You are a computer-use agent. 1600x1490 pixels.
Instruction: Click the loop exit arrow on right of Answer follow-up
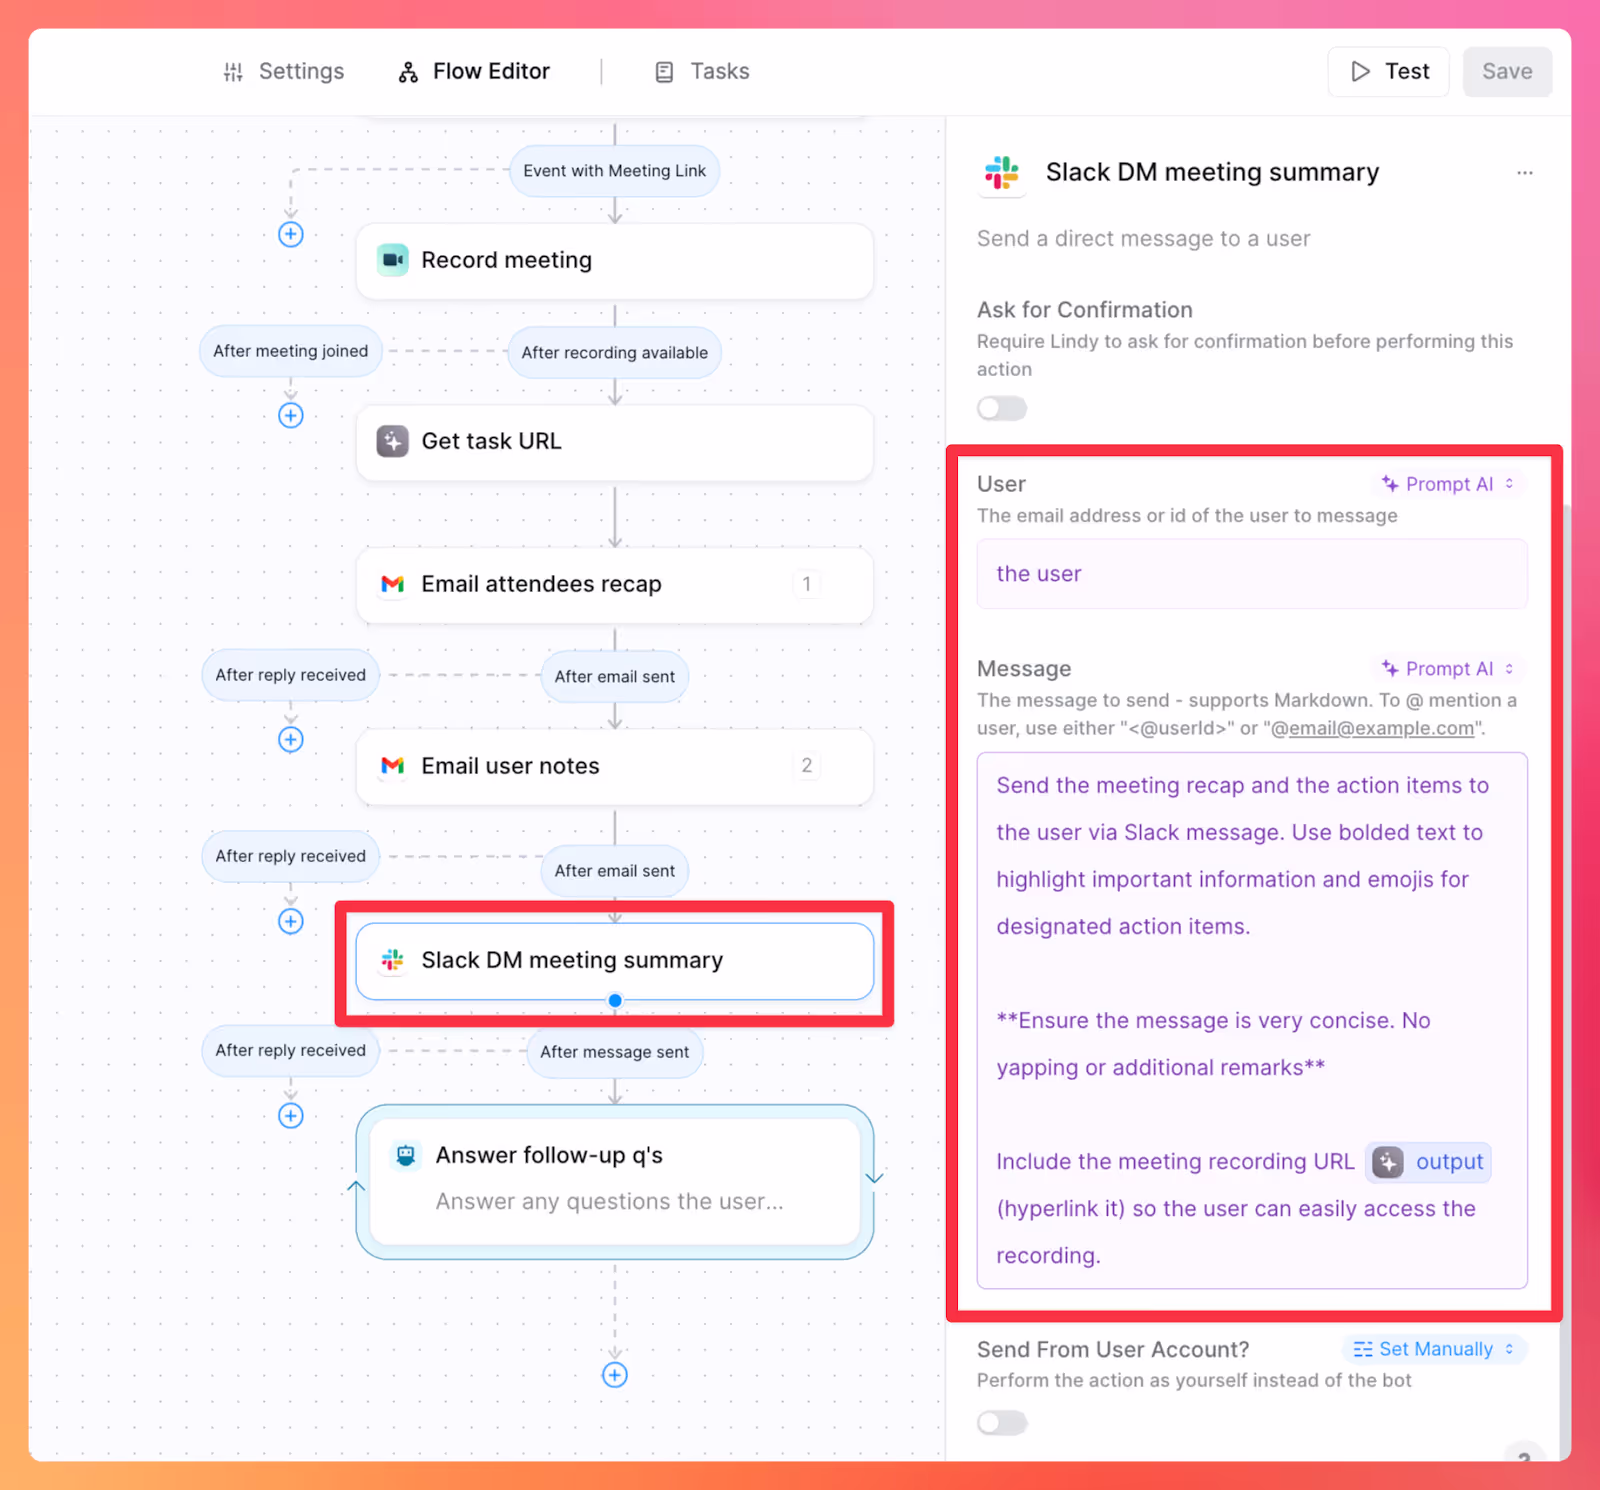tap(874, 1178)
